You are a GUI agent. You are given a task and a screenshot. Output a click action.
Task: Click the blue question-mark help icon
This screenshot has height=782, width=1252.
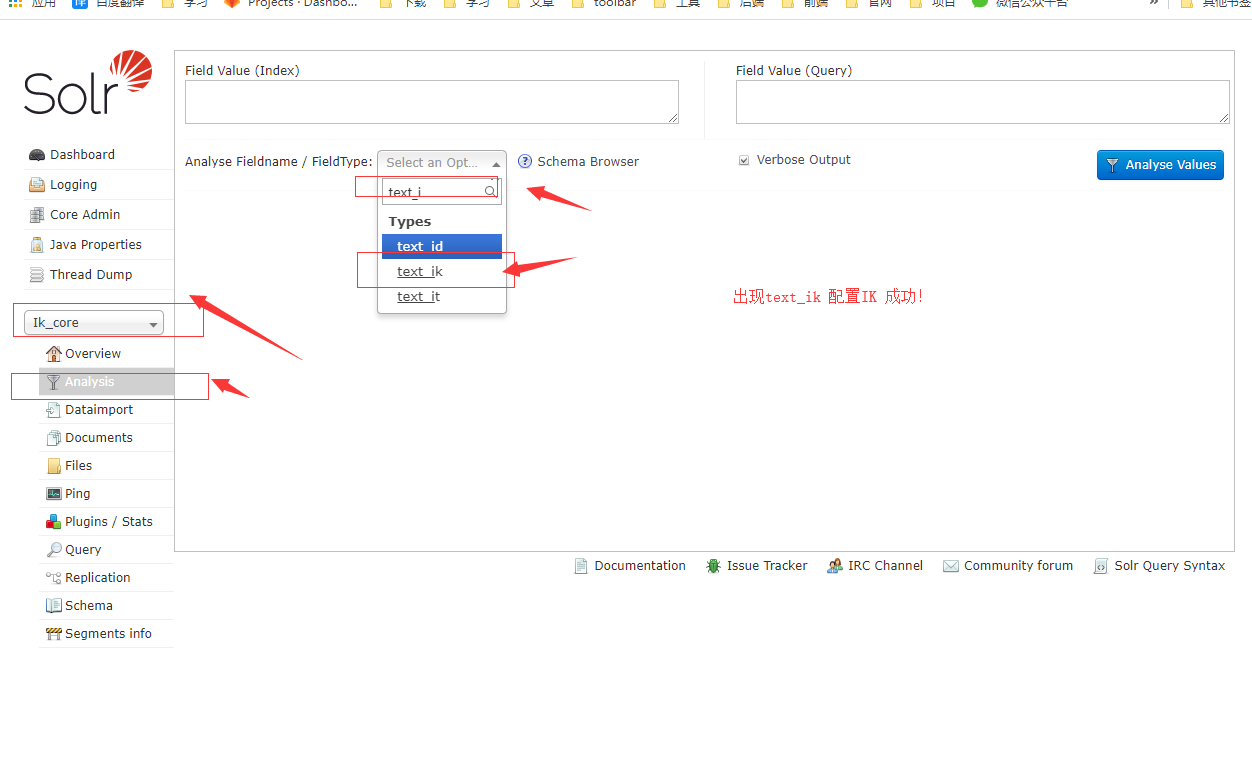click(525, 161)
